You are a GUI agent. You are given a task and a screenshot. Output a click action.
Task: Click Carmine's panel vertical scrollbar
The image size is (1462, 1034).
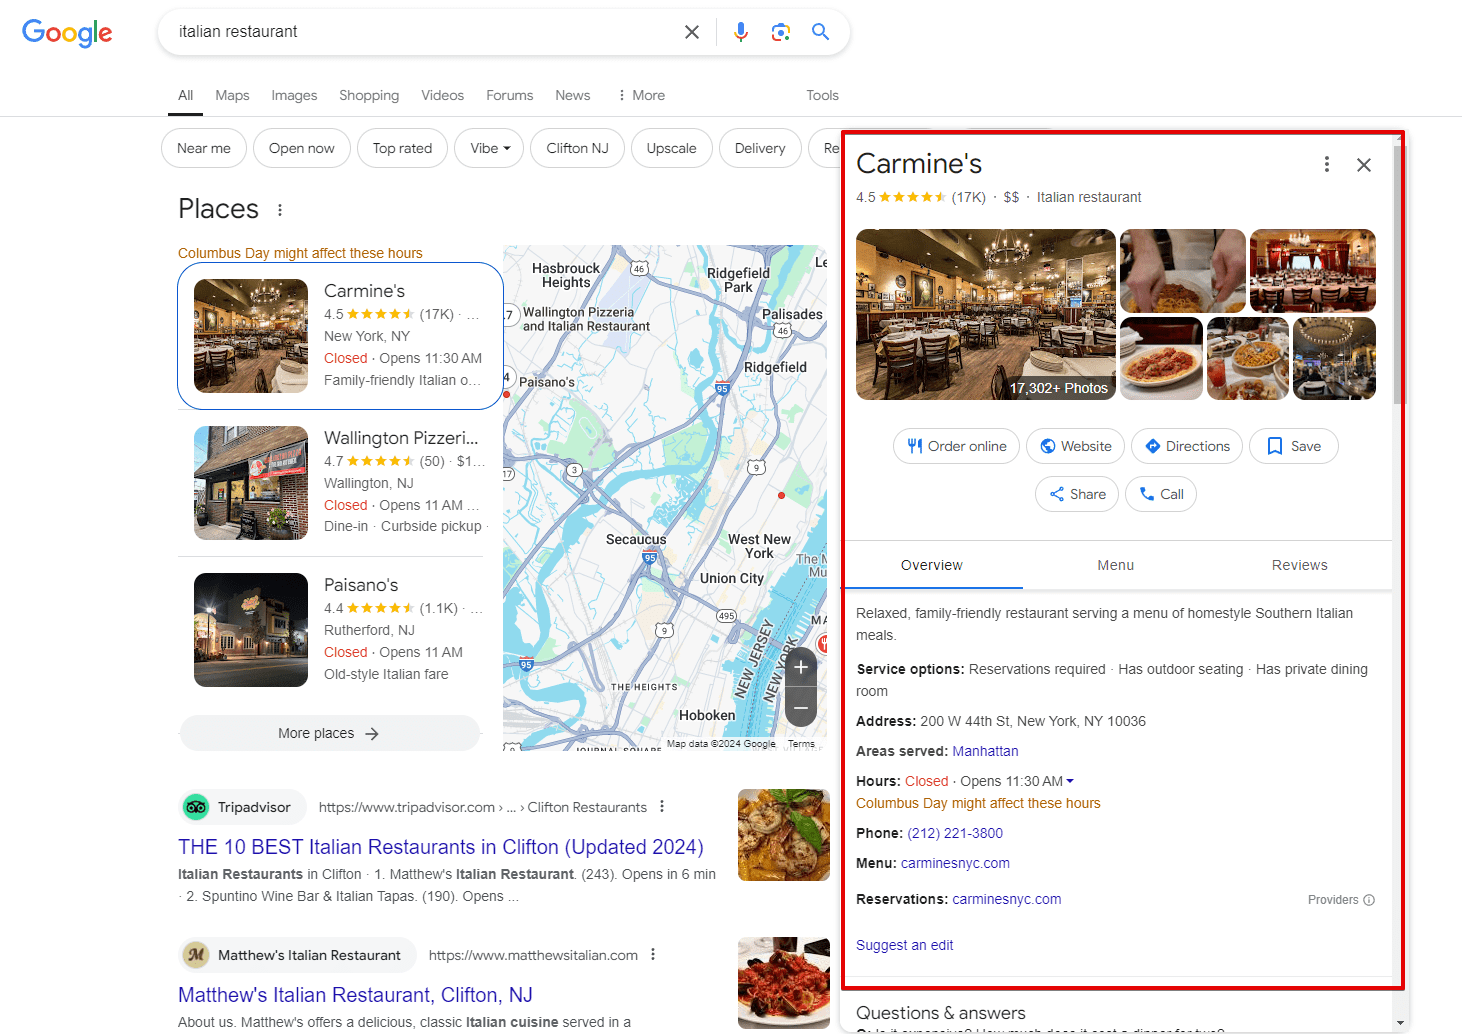click(x=1399, y=275)
